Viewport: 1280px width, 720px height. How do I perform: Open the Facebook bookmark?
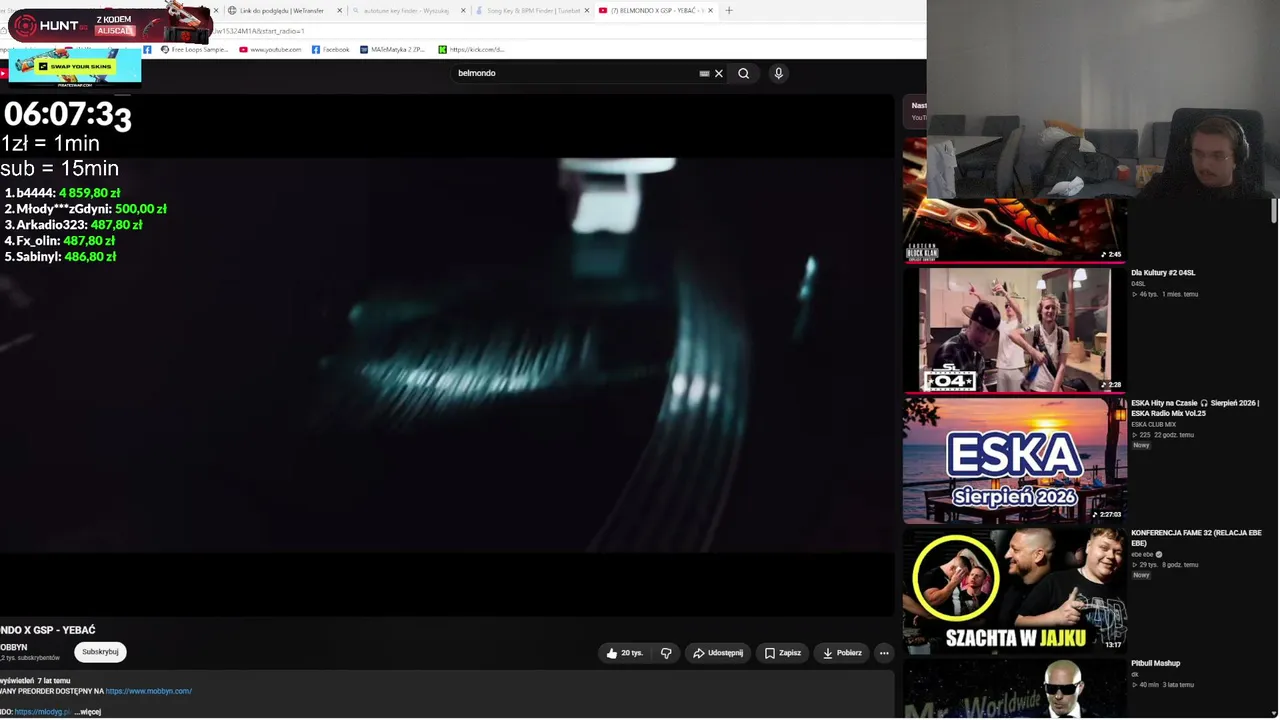[x=331, y=49]
